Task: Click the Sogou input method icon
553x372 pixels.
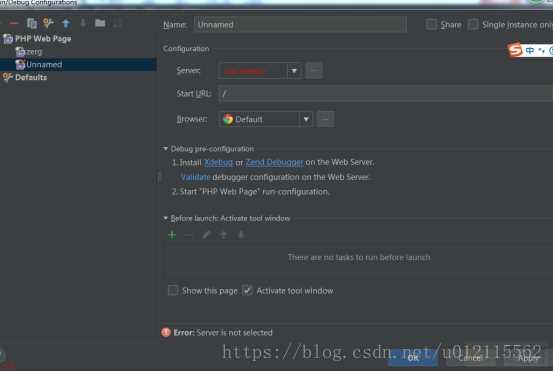Action: pyautogui.click(x=515, y=50)
